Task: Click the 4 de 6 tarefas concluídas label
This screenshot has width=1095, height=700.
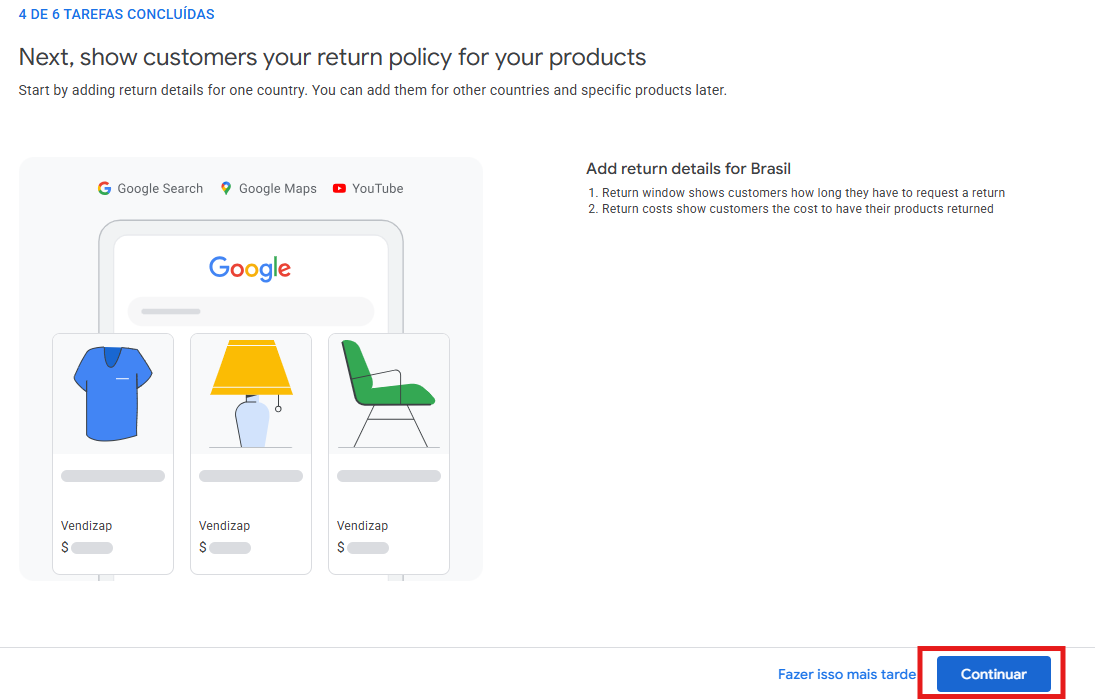Action: [x=116, y=15]
